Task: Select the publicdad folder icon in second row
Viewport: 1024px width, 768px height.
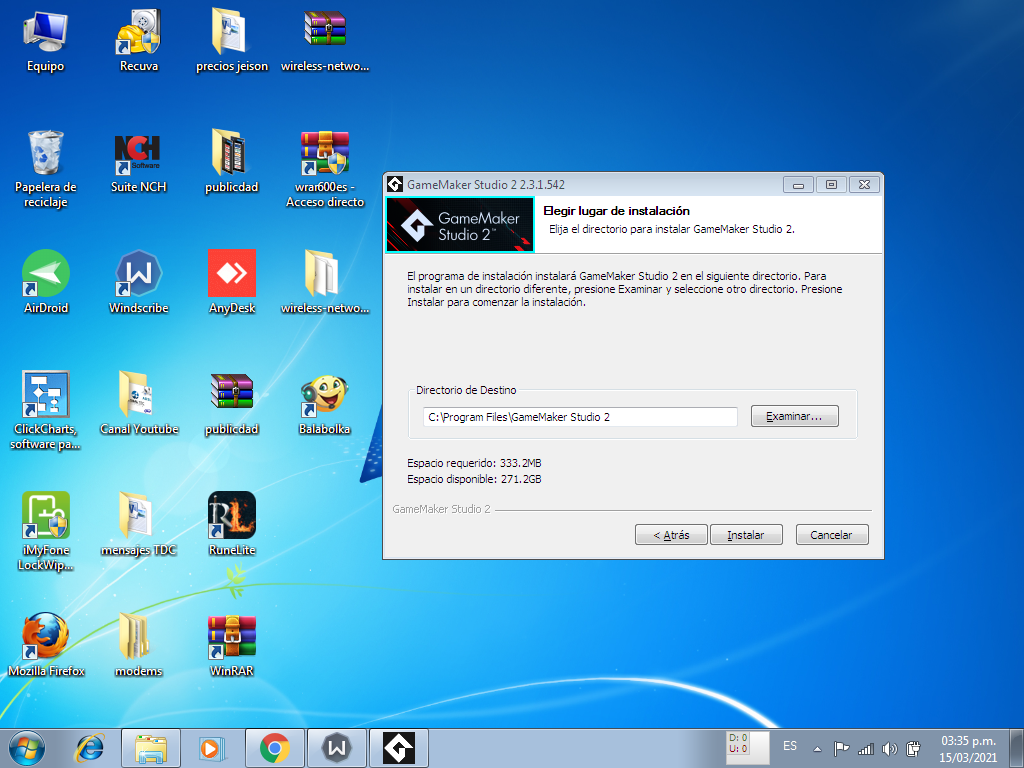Action: coord(232,162)
